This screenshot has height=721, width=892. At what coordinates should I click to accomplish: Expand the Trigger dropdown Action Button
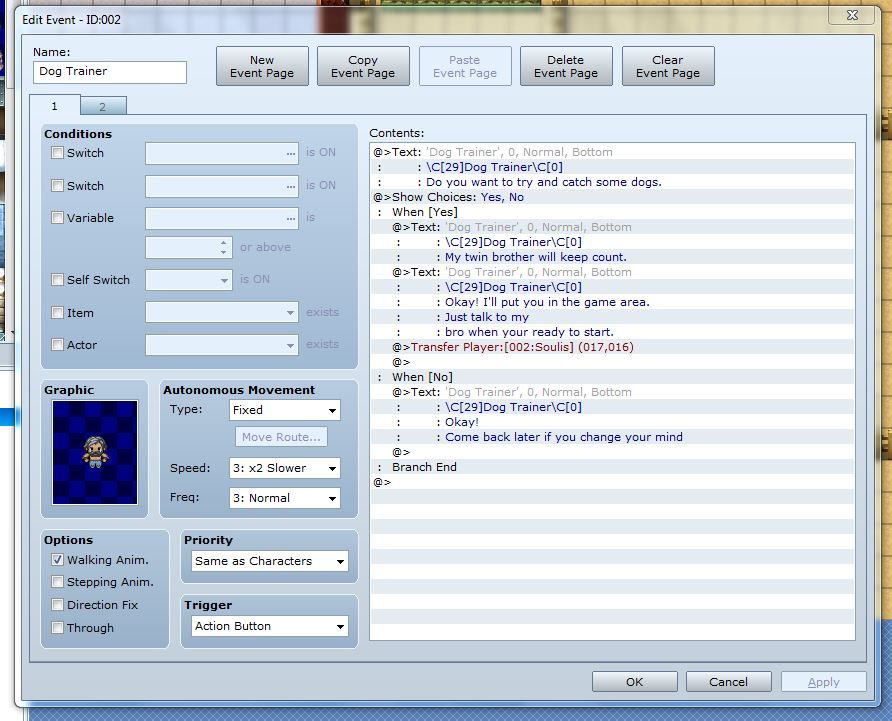270,626
